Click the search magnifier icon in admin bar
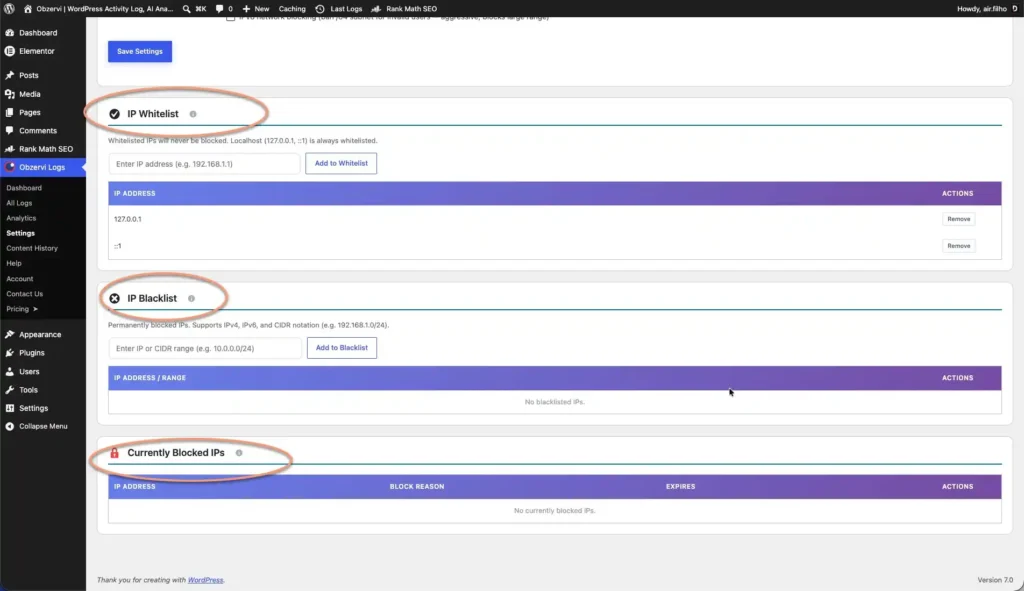This screenshot has width=1024, height=591. click(x=187, y=8)
